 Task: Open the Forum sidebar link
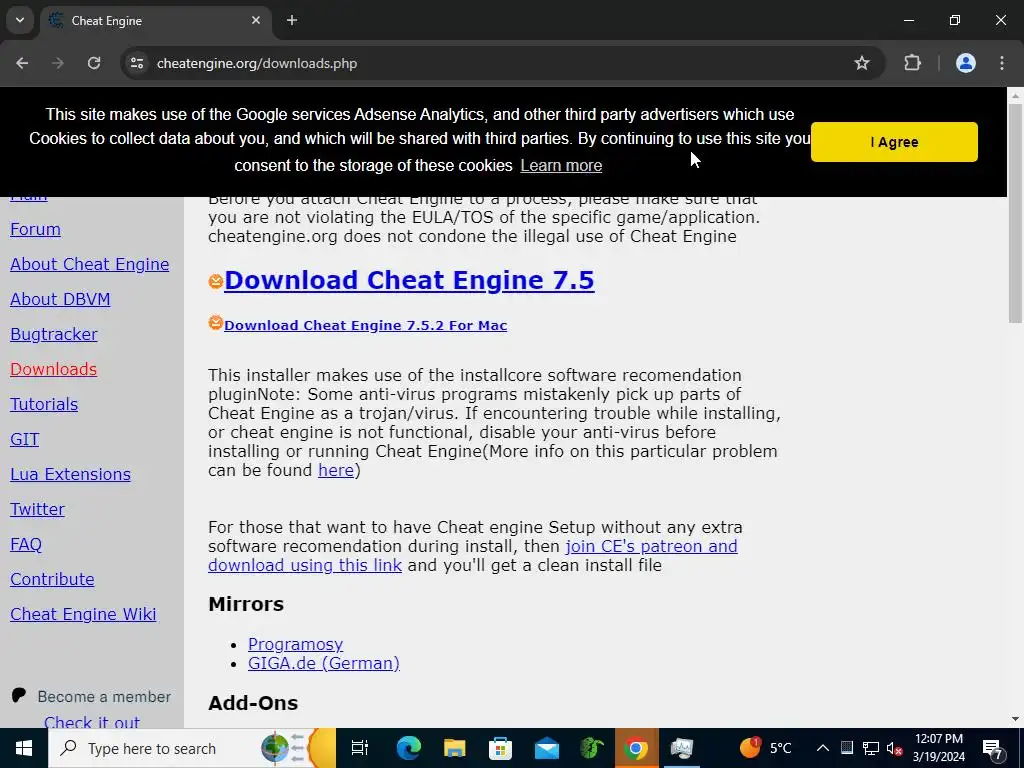[35, 229]
